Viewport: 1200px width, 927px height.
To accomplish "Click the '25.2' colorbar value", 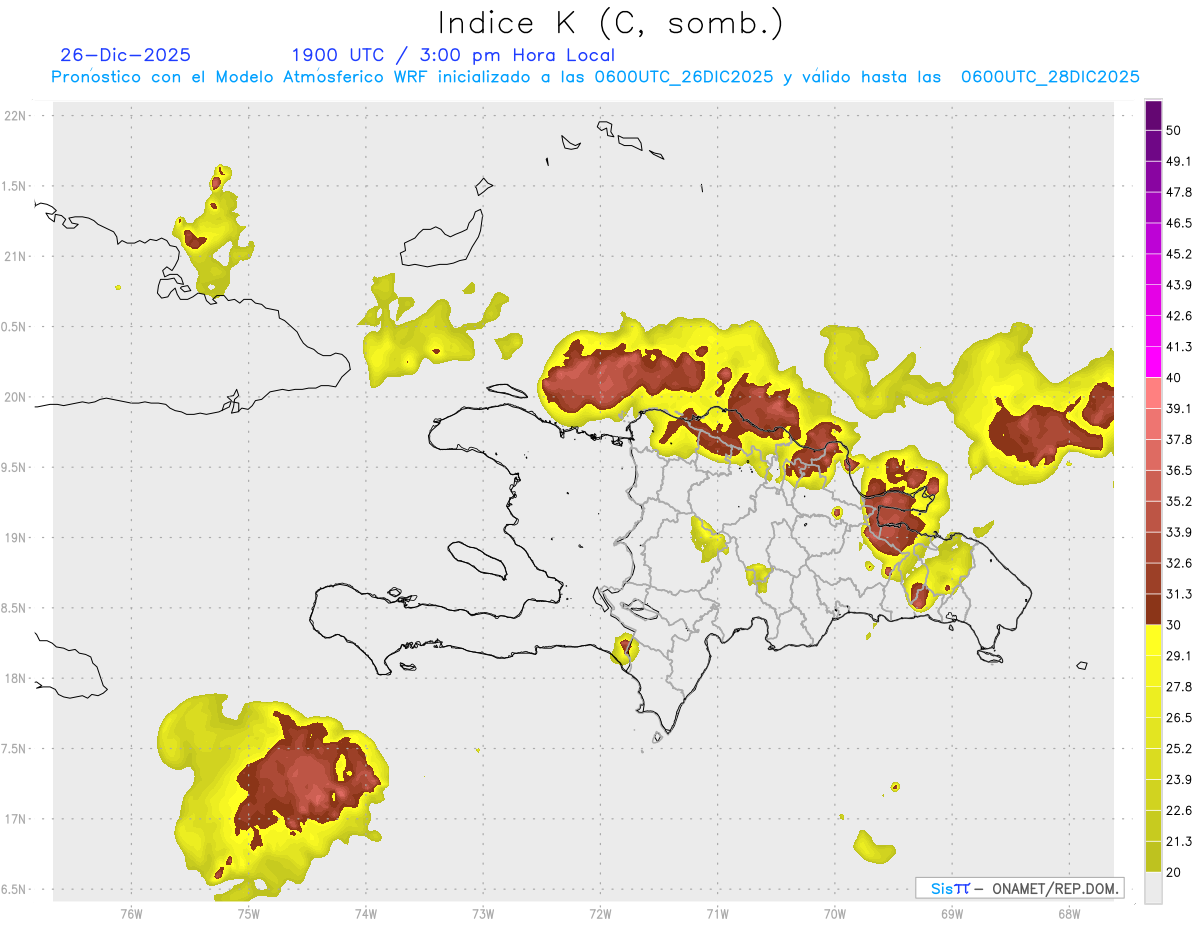I will 1179,748.
